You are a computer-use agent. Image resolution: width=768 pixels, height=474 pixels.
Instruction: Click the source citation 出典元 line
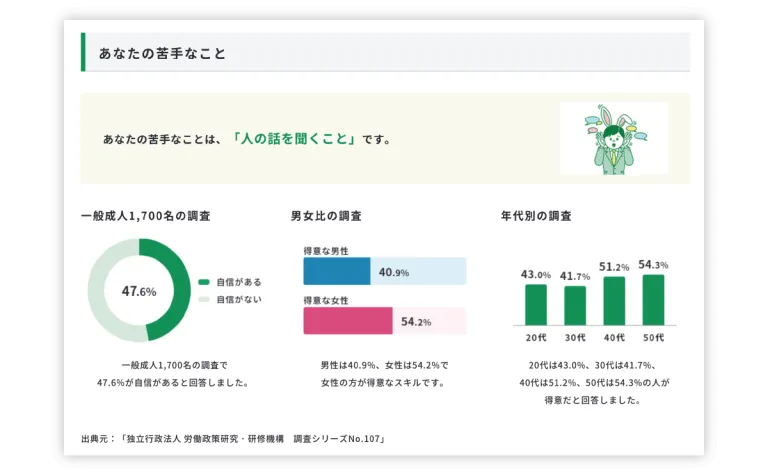[x=234, y=439]
